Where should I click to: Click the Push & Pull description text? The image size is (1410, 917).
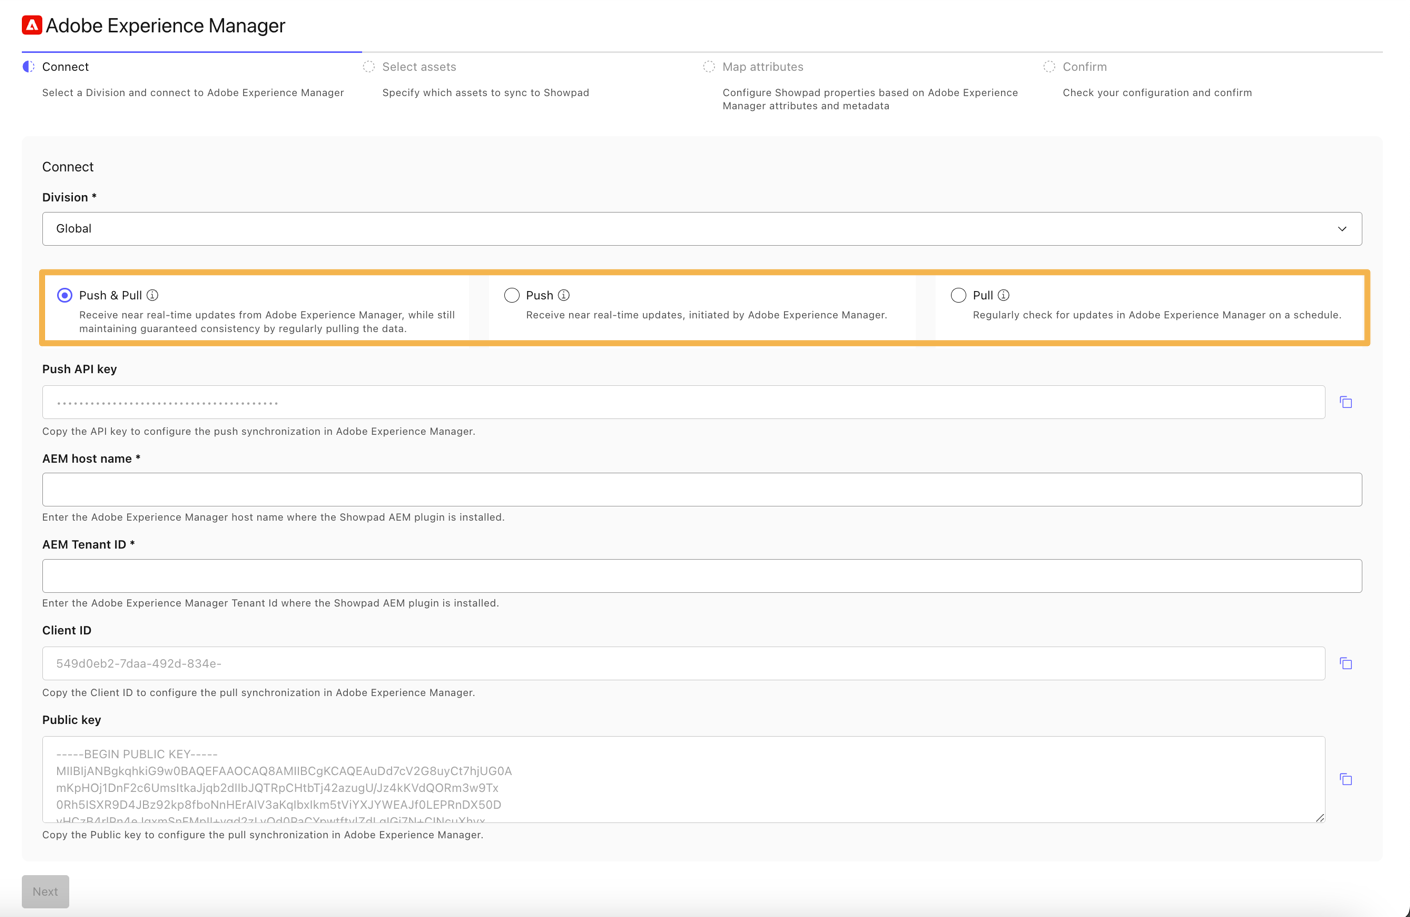pyautogui.click(x=267, y=322)
